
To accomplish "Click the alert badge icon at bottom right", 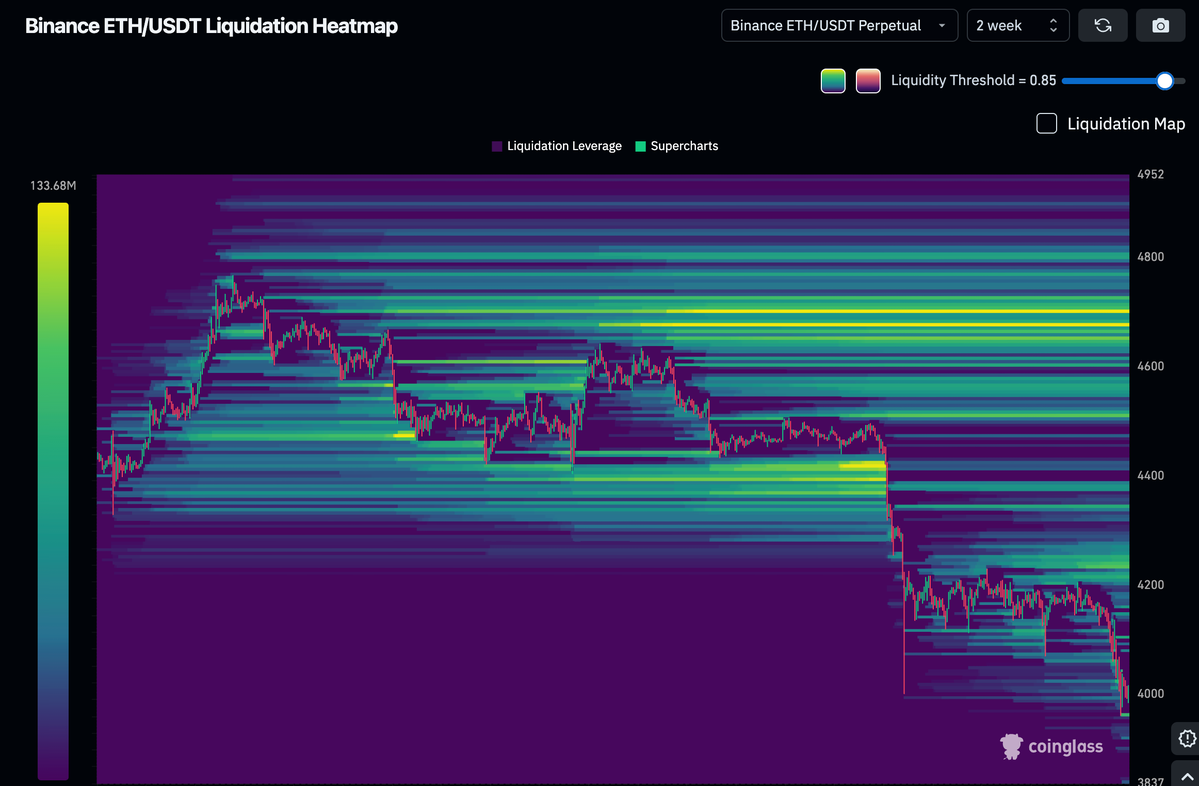I will pyautogui.click(x=1187, y=739).
